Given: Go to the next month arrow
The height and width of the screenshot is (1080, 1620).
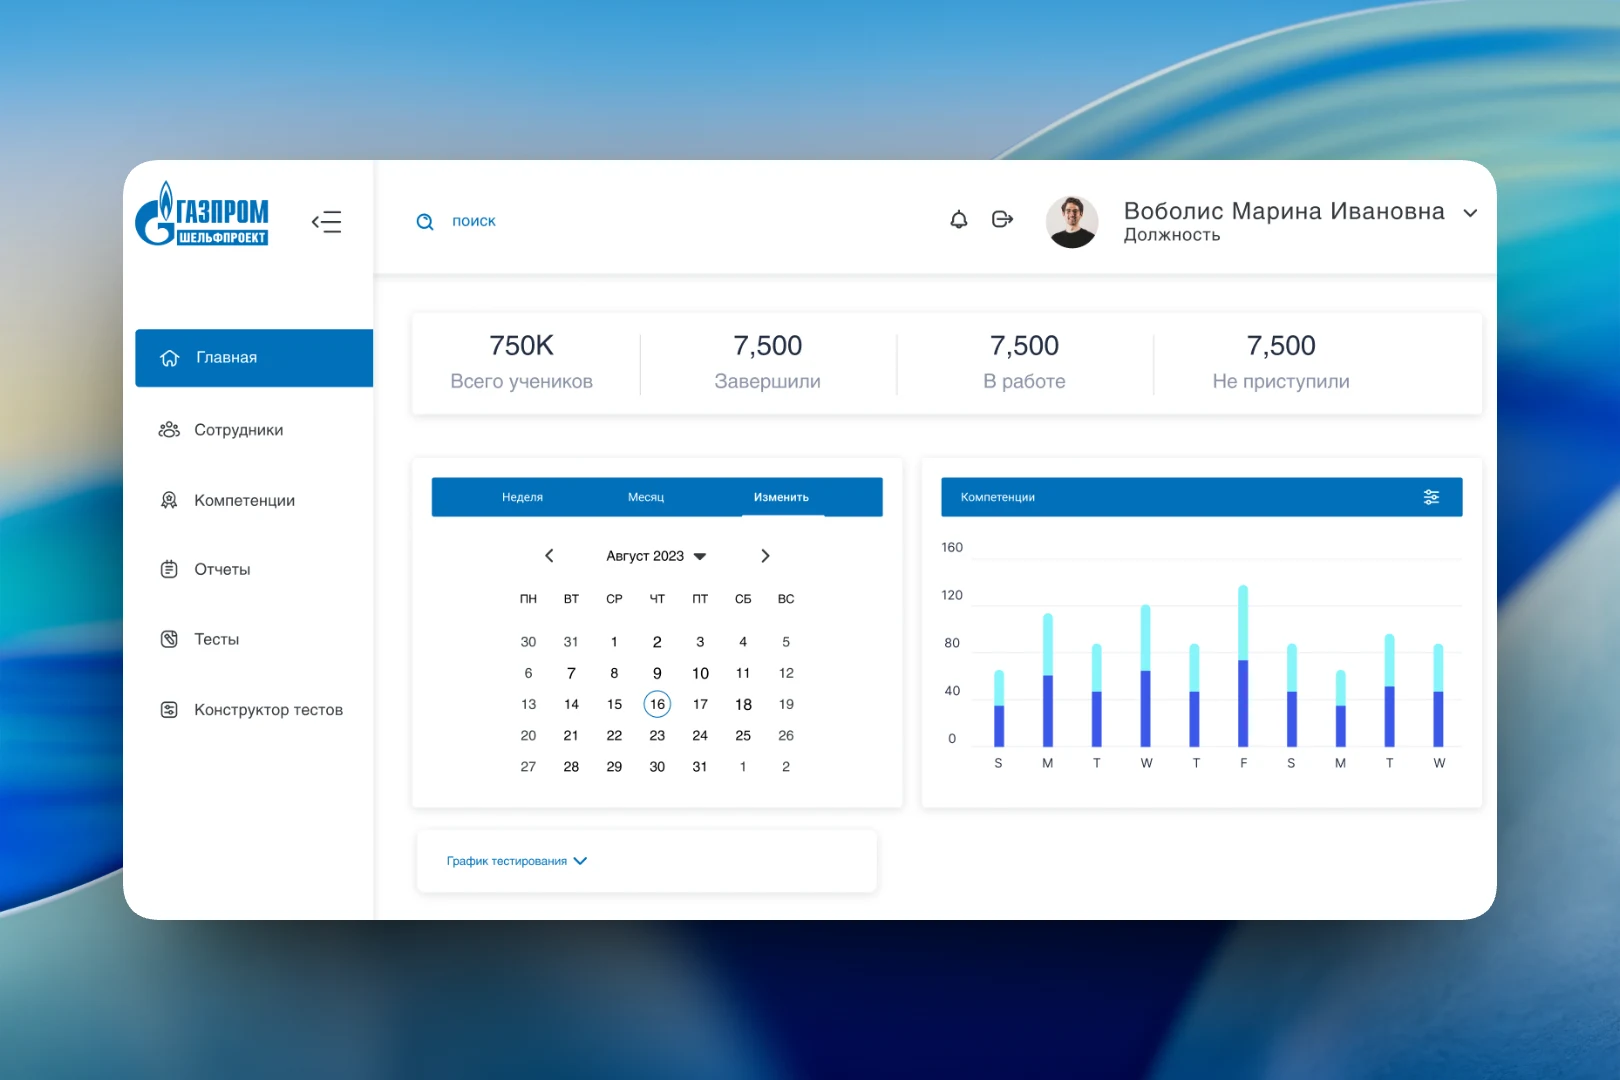Looking at the screenshot, I should point(765,556).
